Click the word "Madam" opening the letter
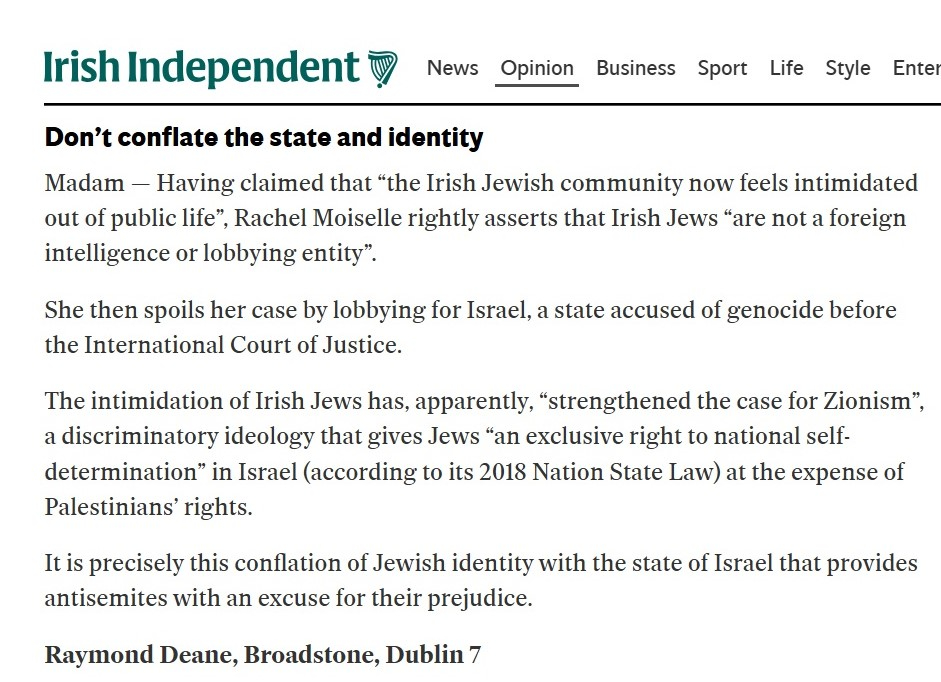The width and height of the screenshot is (941, 682). (x=82, y=184)
